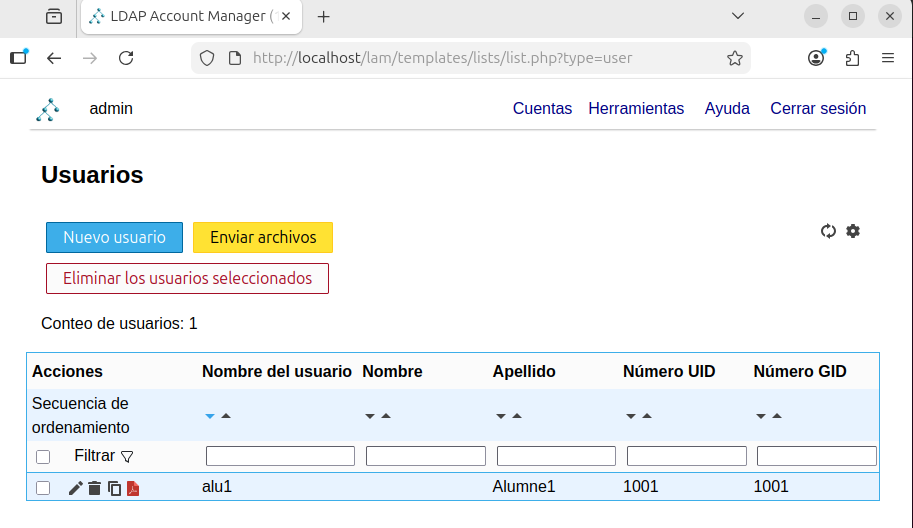
Task: Click Eliminar los usuarios seleccionados button
Action: click(187, 279)
